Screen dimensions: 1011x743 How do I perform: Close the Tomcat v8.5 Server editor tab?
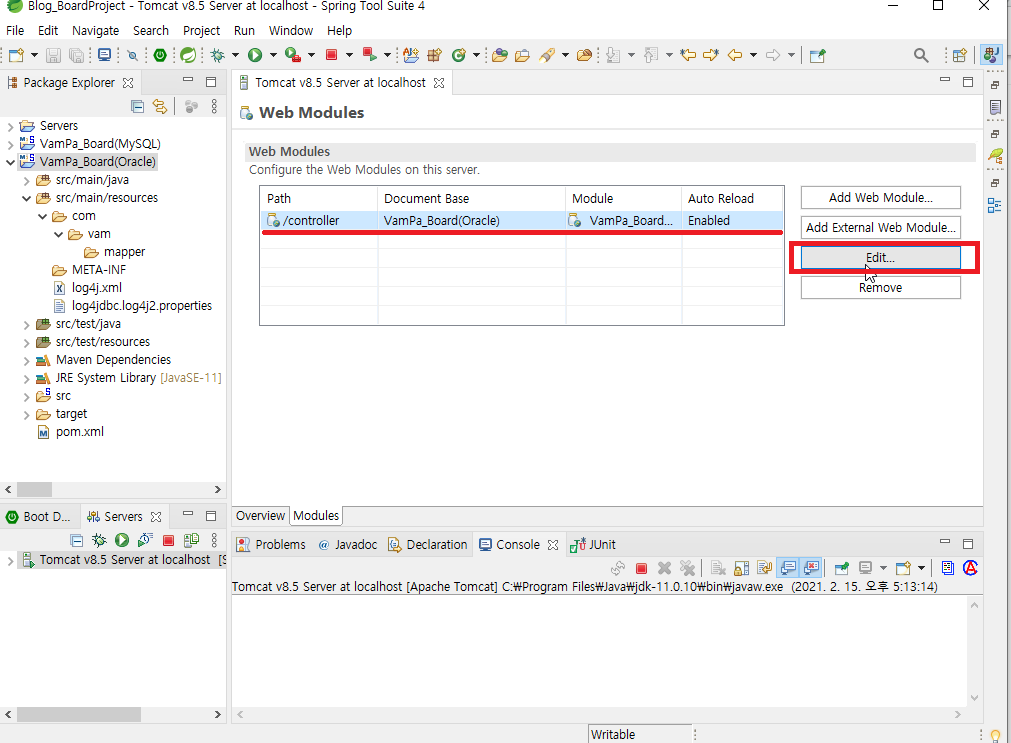(x=439, y=83)
